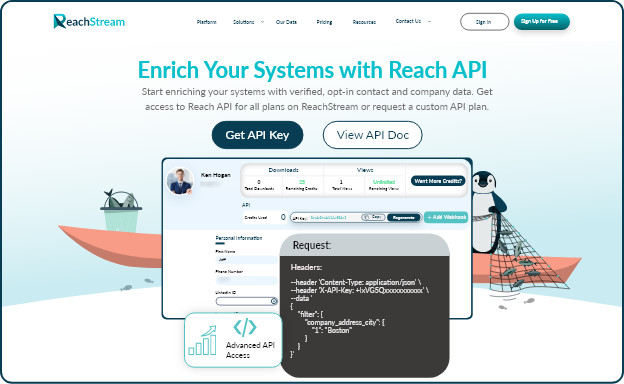Click the 'Enrich Your Systems with Reach API' heading

312,70
